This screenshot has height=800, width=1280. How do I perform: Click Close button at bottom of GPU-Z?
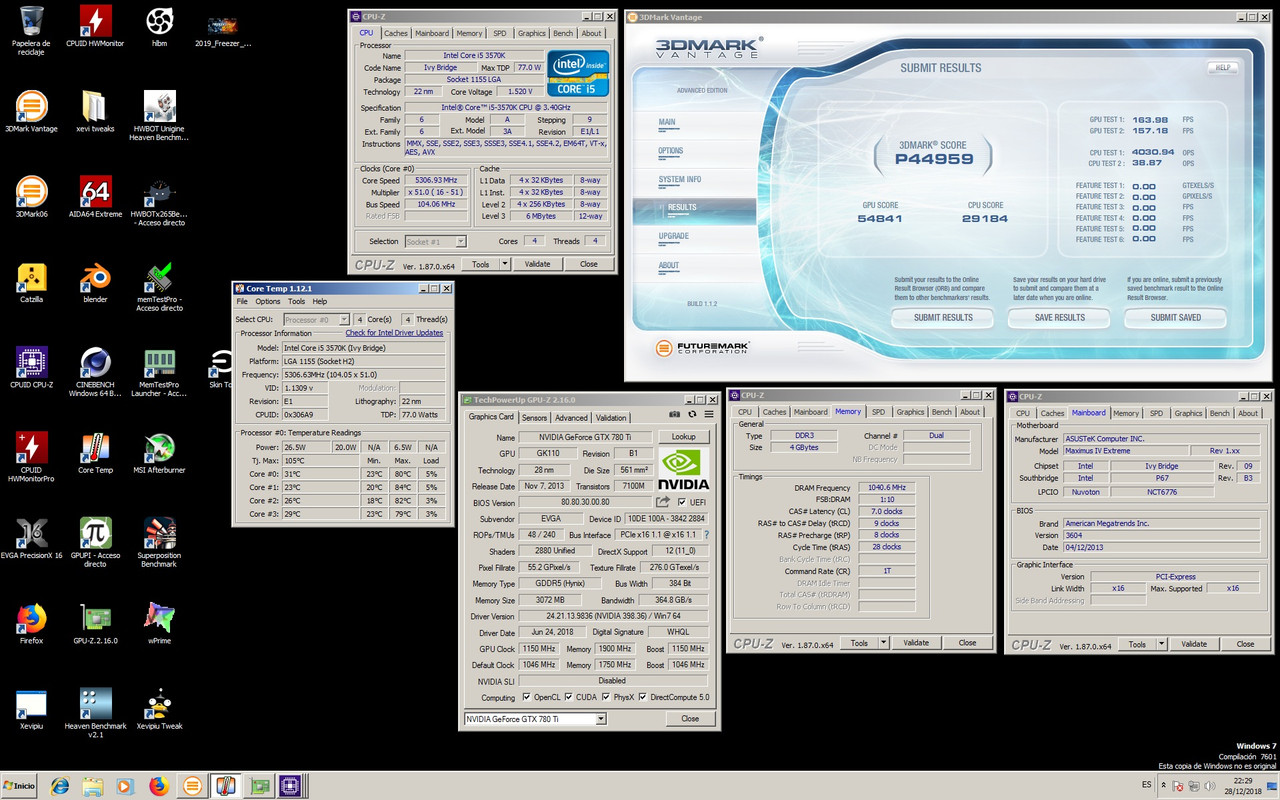tap(690, 718)
